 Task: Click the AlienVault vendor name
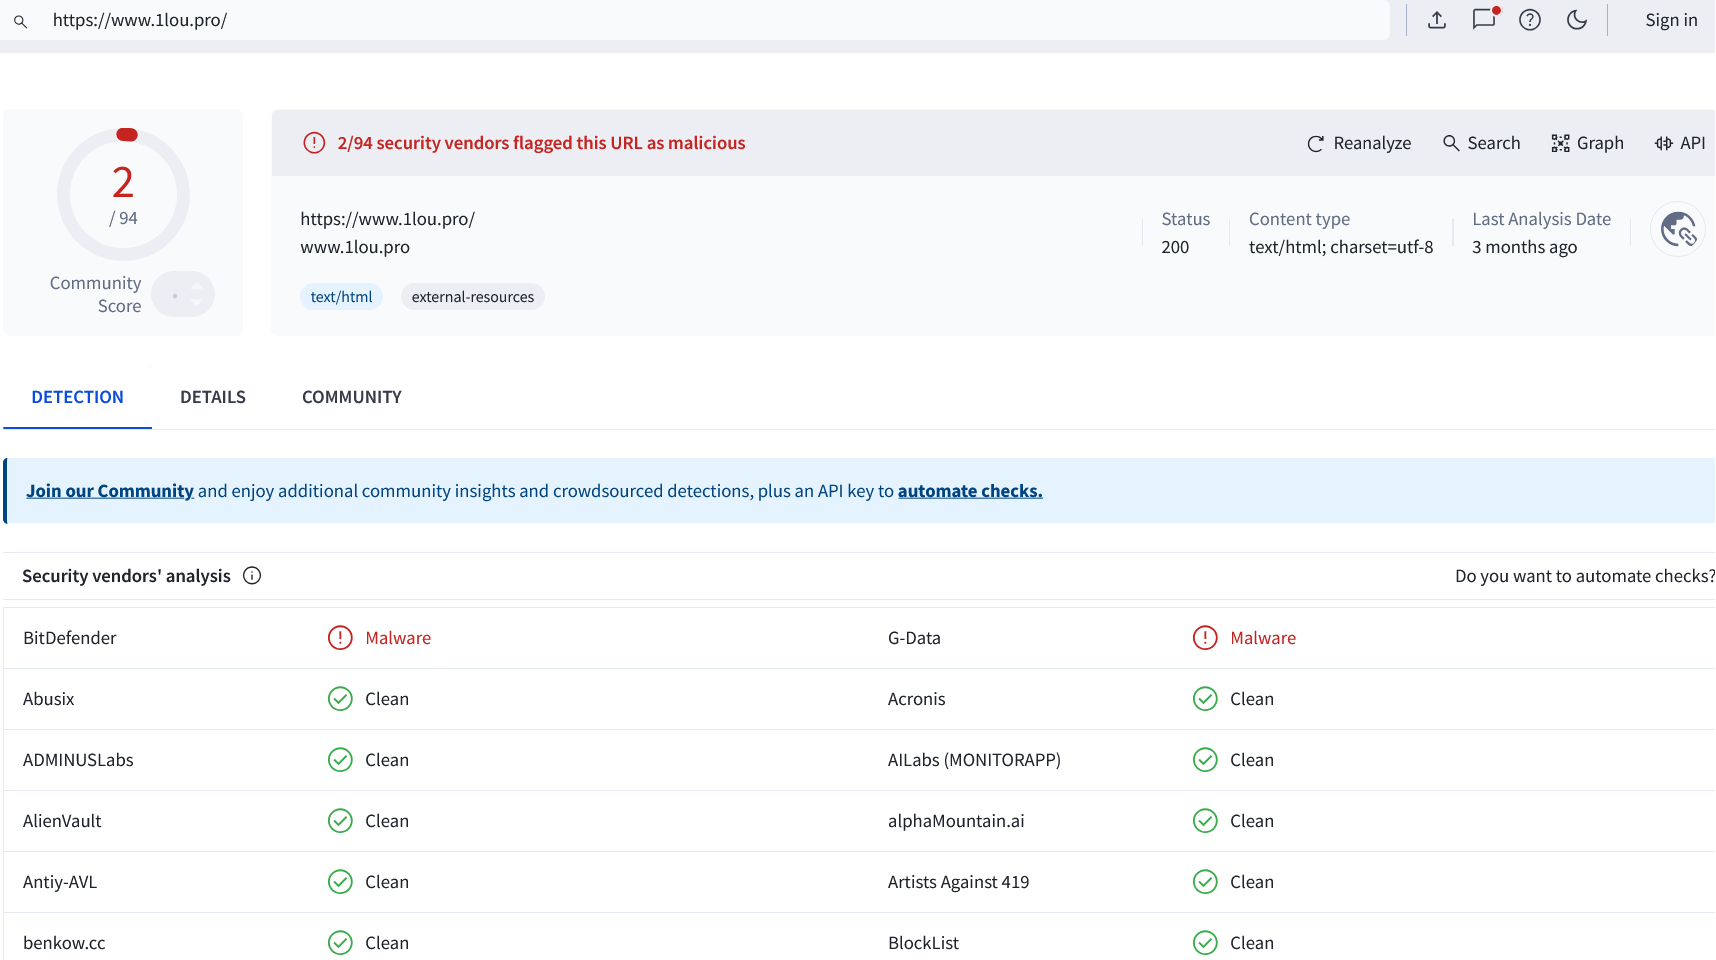(x=62, y=821)
